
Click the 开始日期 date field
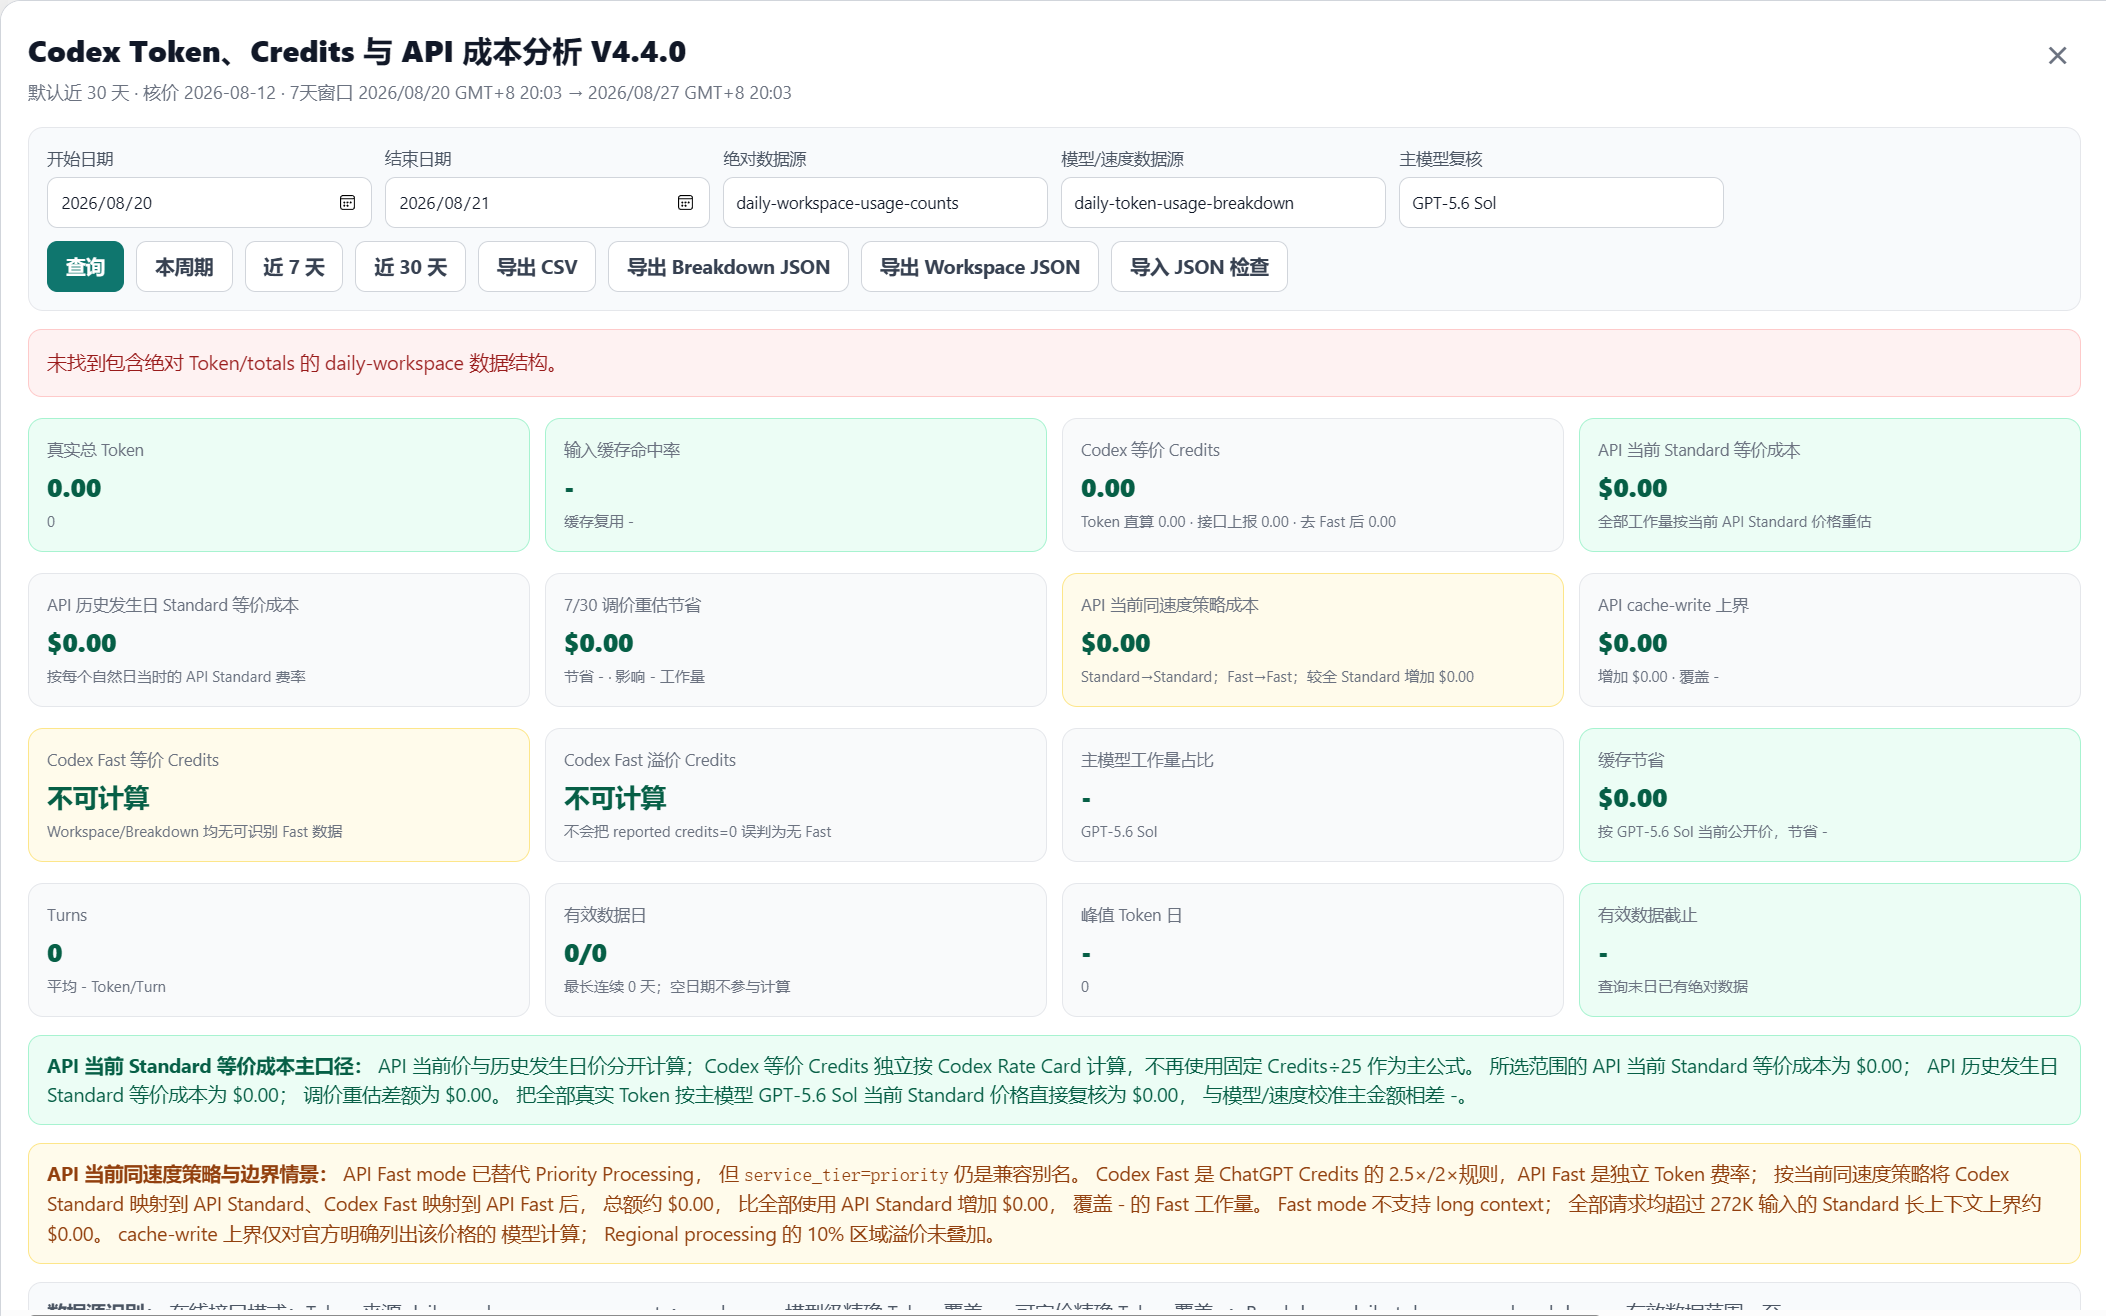point(209,202)
